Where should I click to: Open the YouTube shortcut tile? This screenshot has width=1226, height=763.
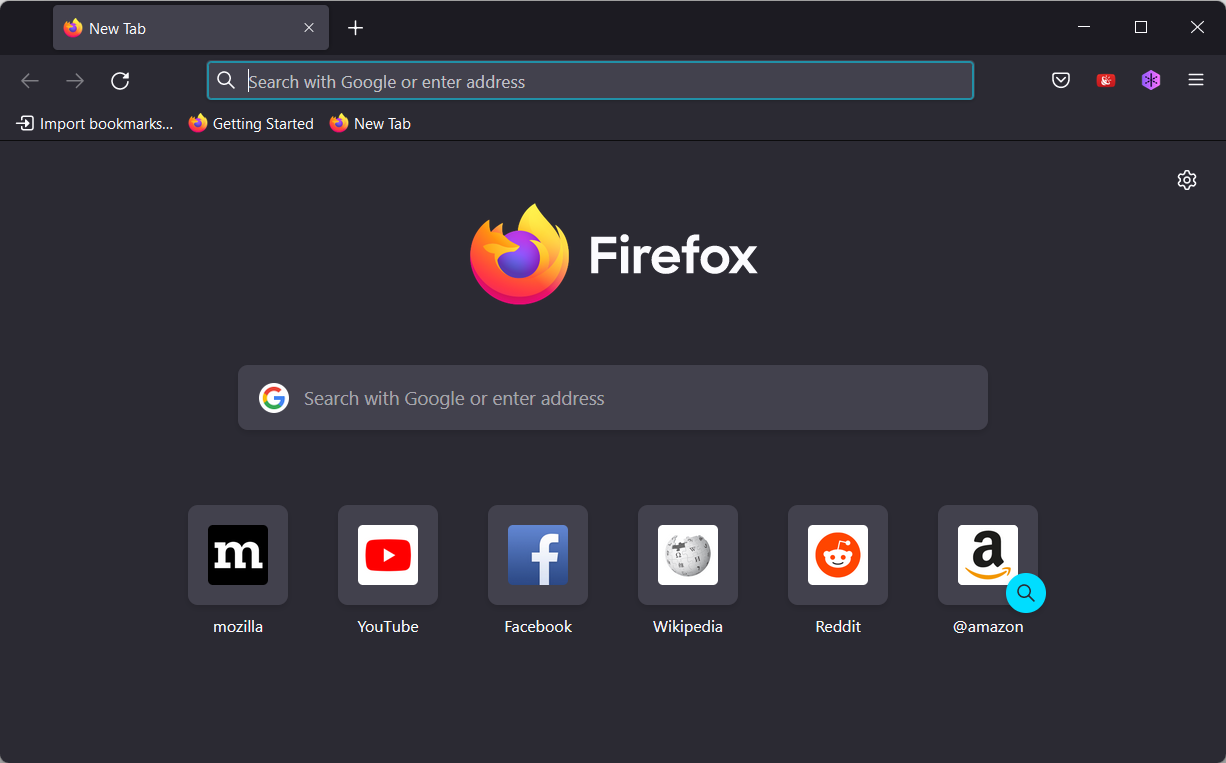pos(388,555)
